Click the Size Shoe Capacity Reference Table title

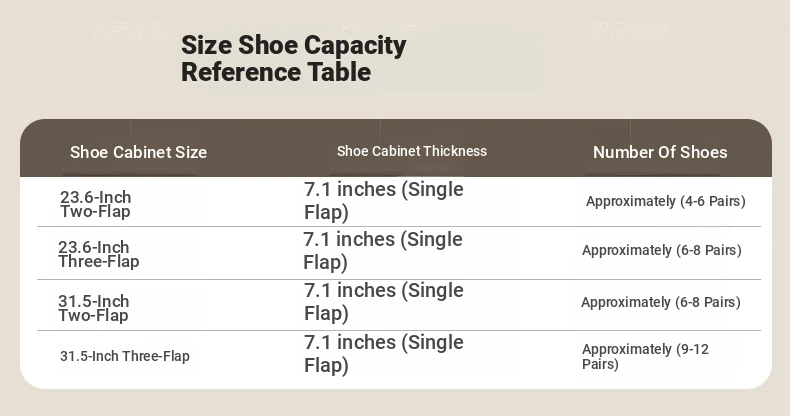[293, 58]
